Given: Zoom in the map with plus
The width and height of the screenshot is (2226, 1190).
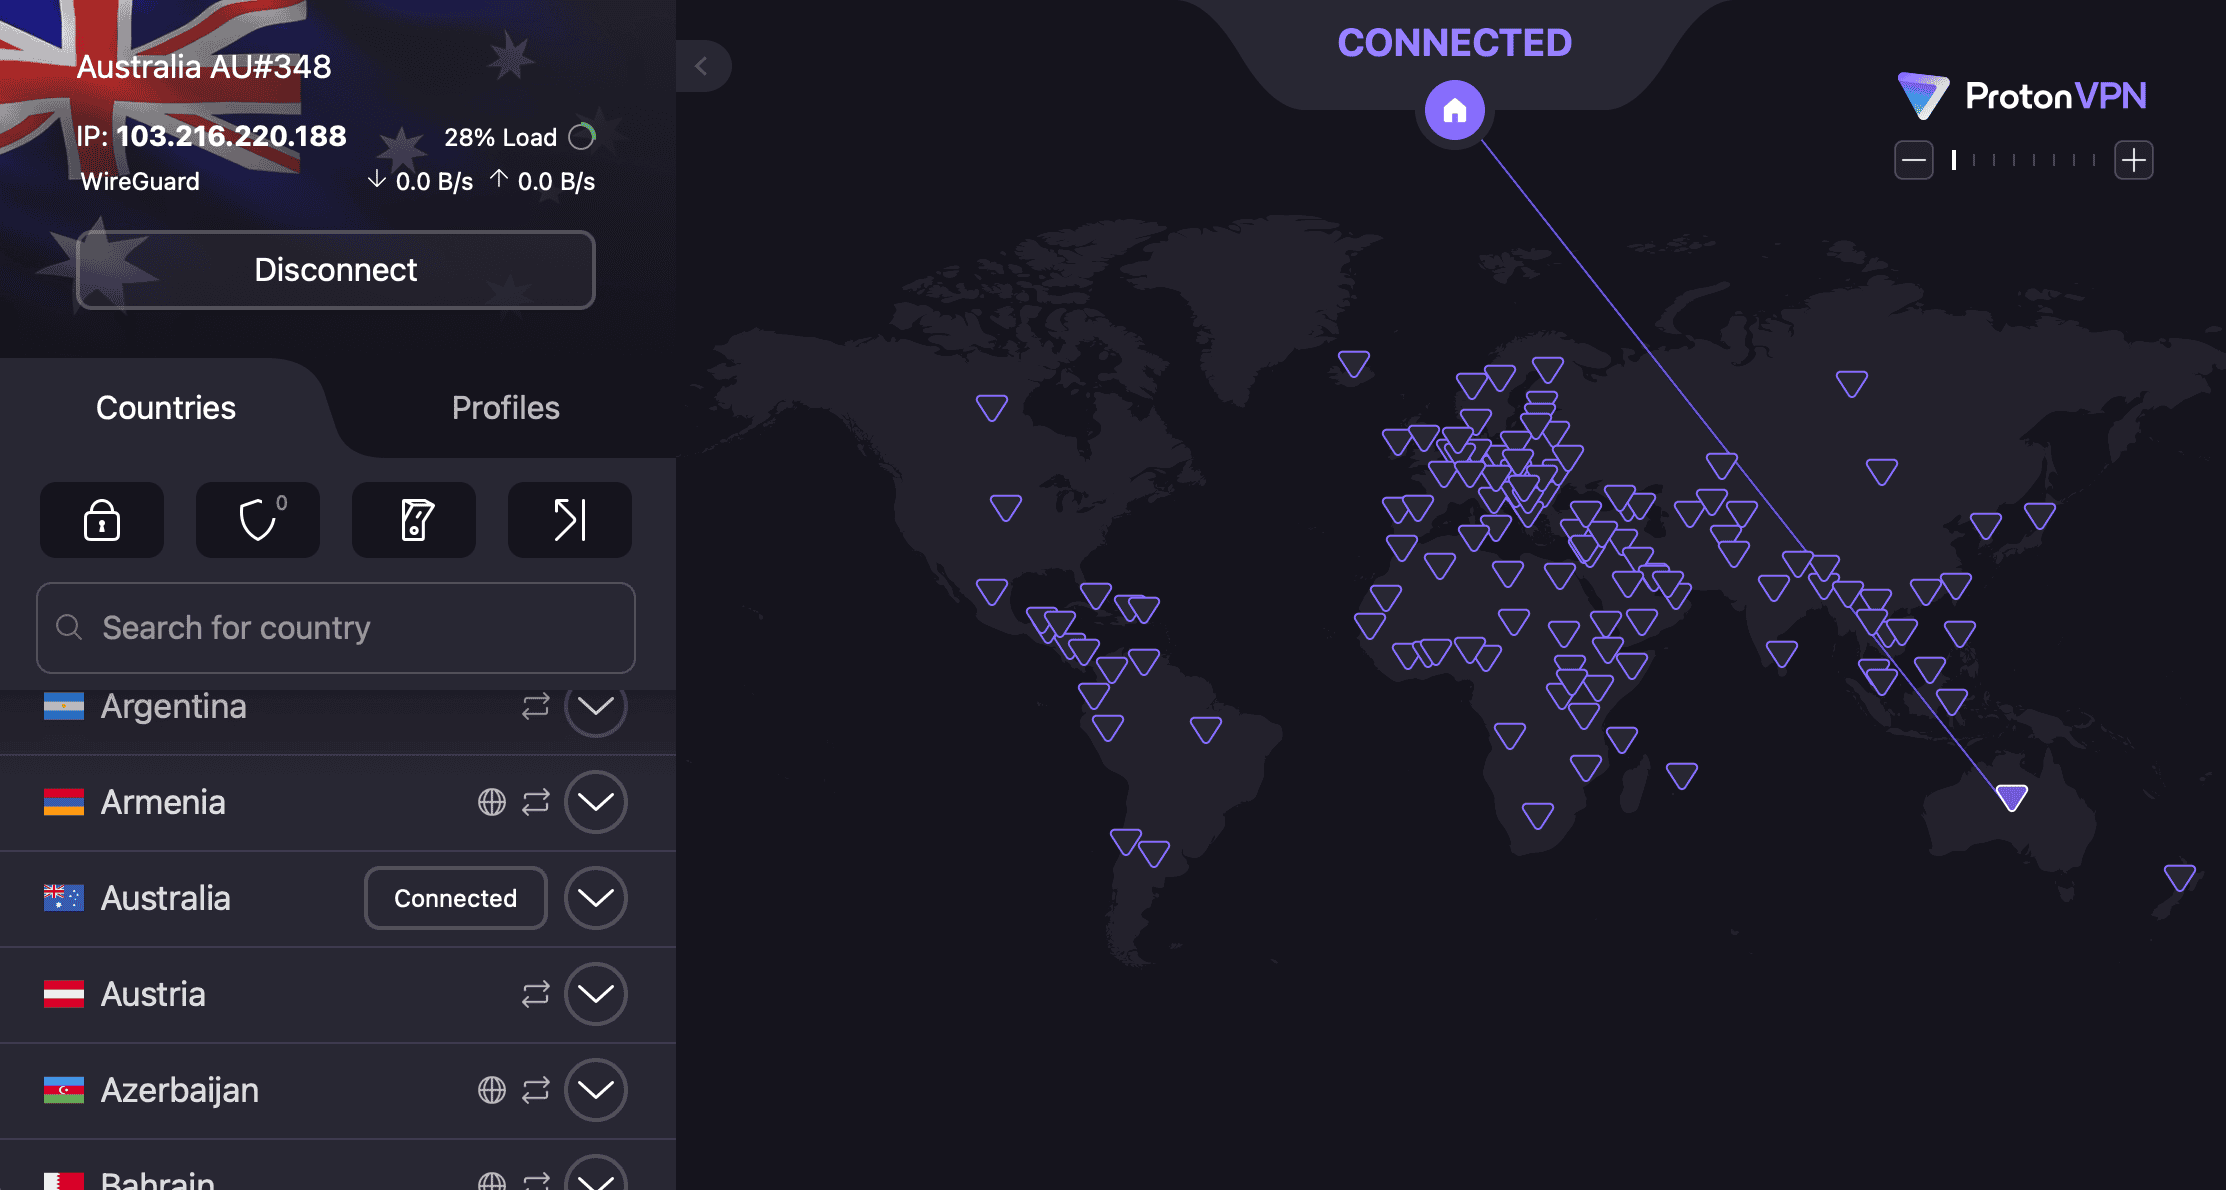Looking at the screenshot, I should click(2133, 160).
